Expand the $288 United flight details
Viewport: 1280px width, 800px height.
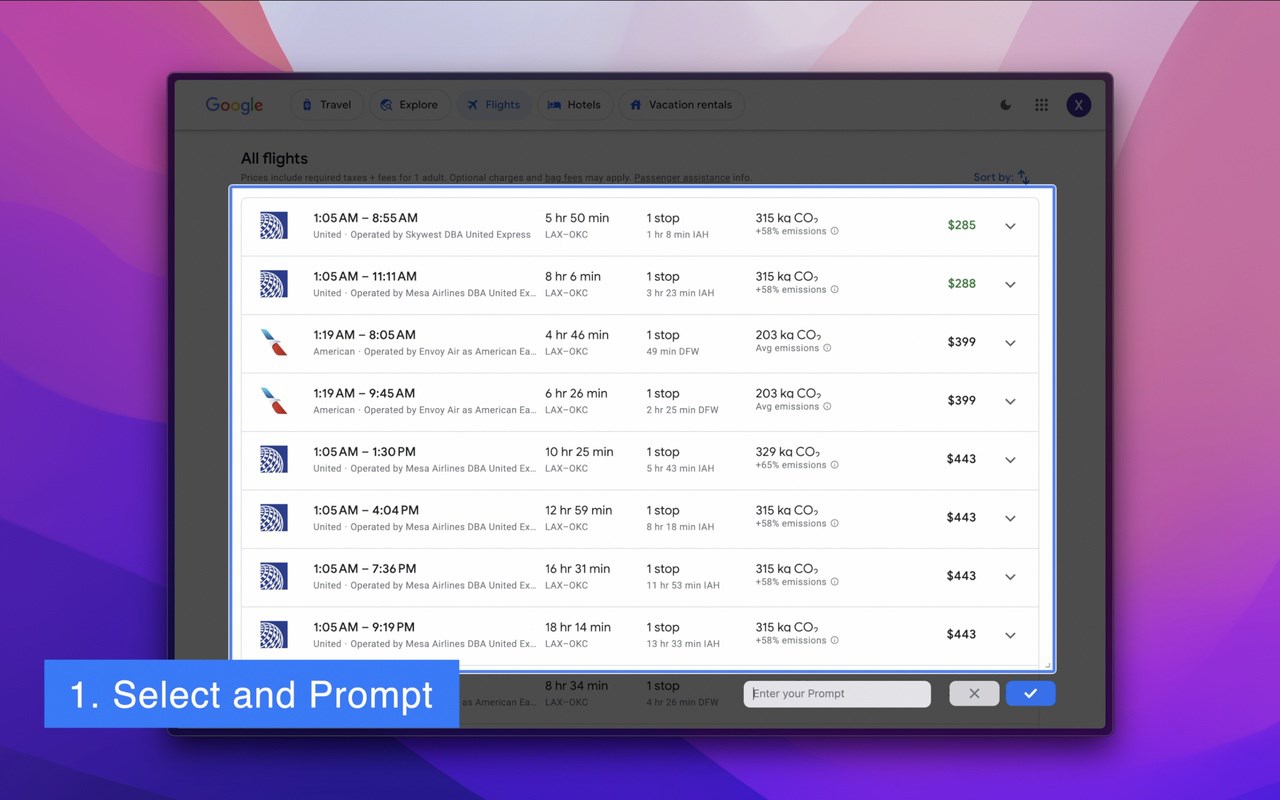pos(1010,284)
